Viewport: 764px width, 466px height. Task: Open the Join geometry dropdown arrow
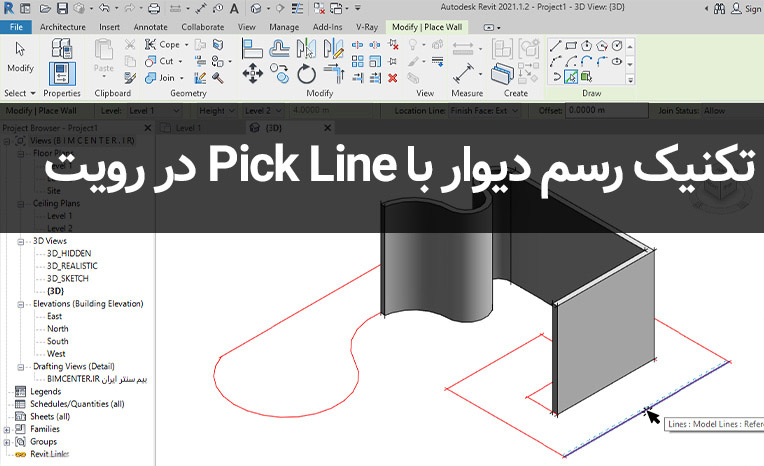tap(181, 78)
